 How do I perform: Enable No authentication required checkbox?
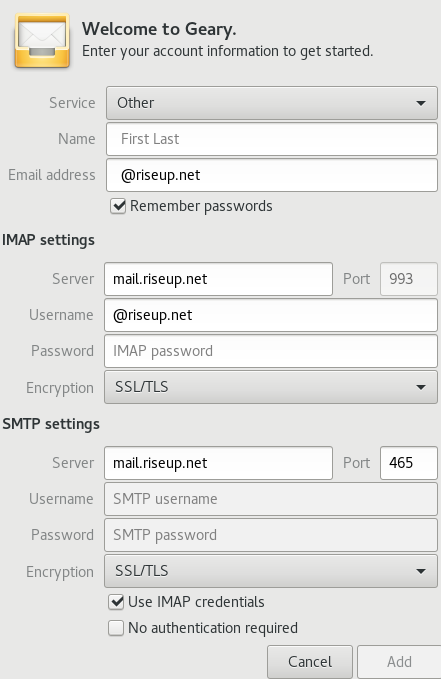tap(116, 628)
